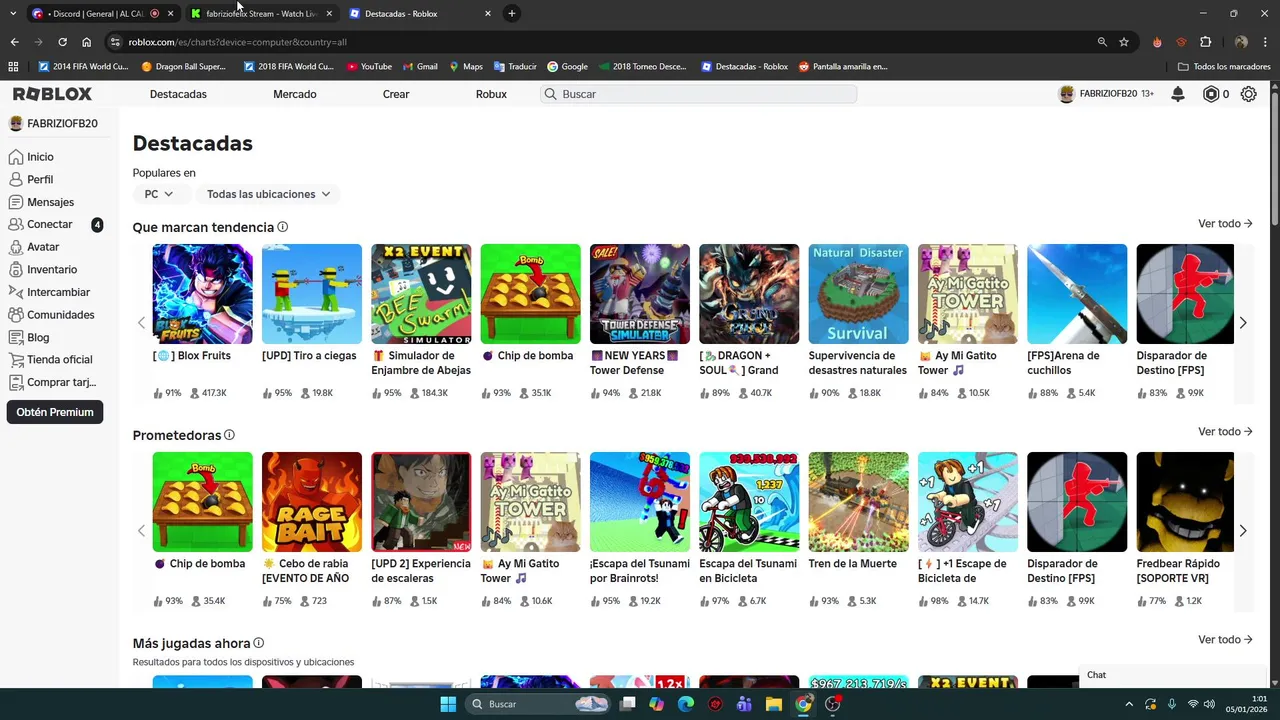Open the Roblox settings gear
1280x720 pixels.
[1249, 94]
